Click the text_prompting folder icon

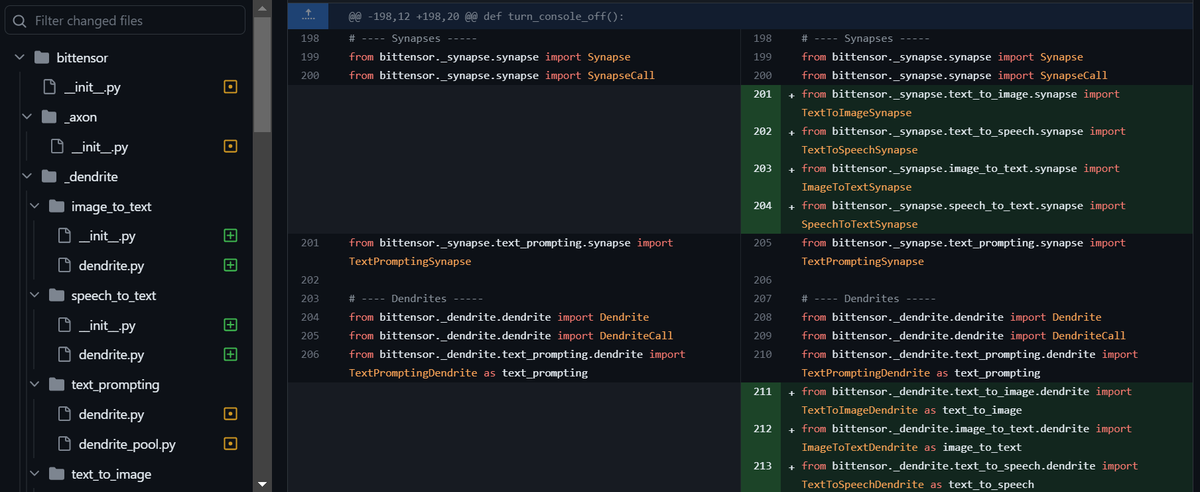coord(57,385)
